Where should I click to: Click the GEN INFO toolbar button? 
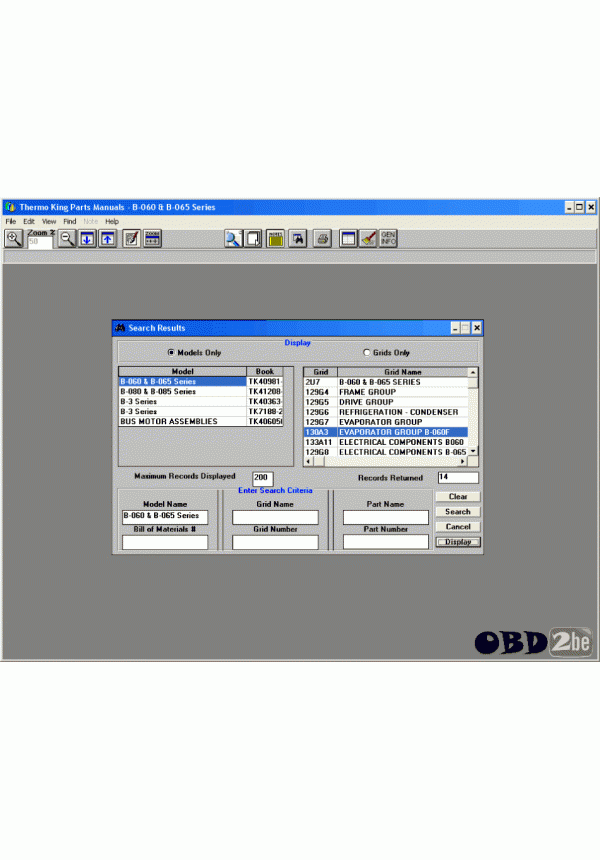click(x=388, y=238)
